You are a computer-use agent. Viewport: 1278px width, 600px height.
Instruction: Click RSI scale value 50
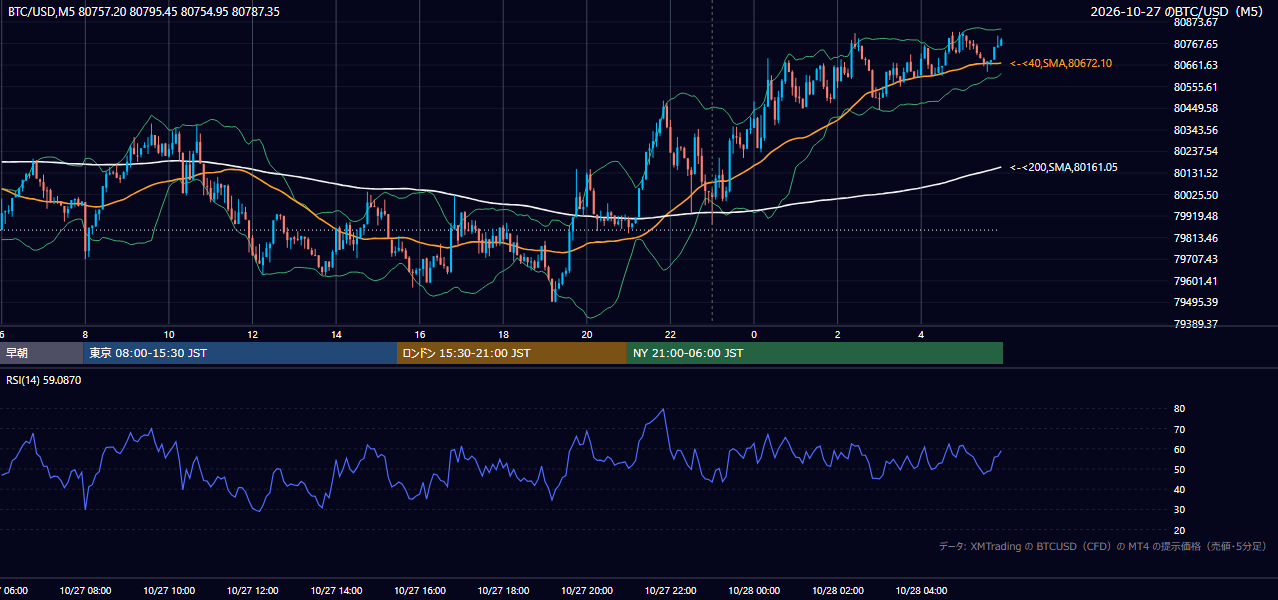coord(1179,469)
